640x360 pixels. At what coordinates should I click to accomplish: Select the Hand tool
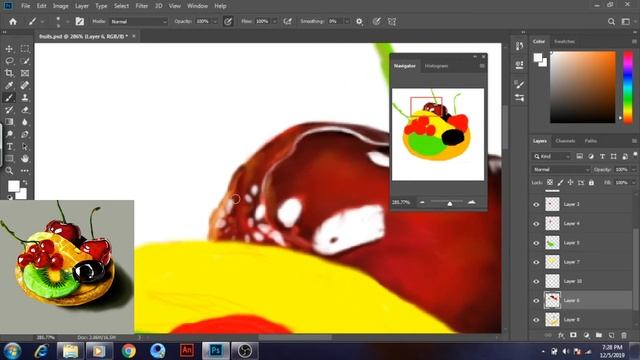coord(25,159)
